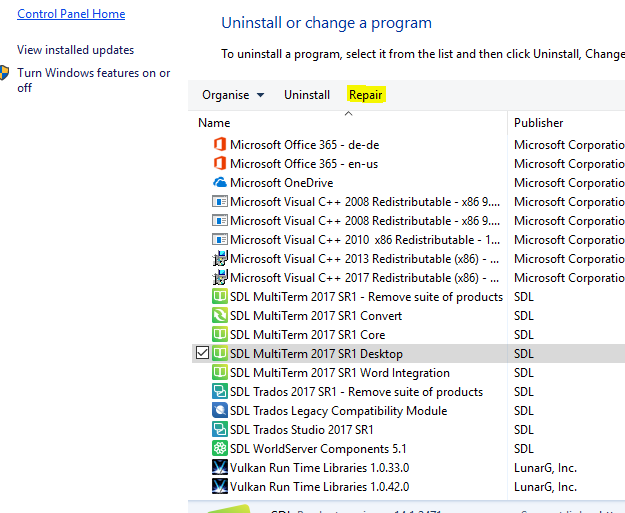Viewport: 625px width, 513px height.
Task: Untick the SDL MultiTerm 2017 SR1 Desktop checkbox
Action: point(201,354)
